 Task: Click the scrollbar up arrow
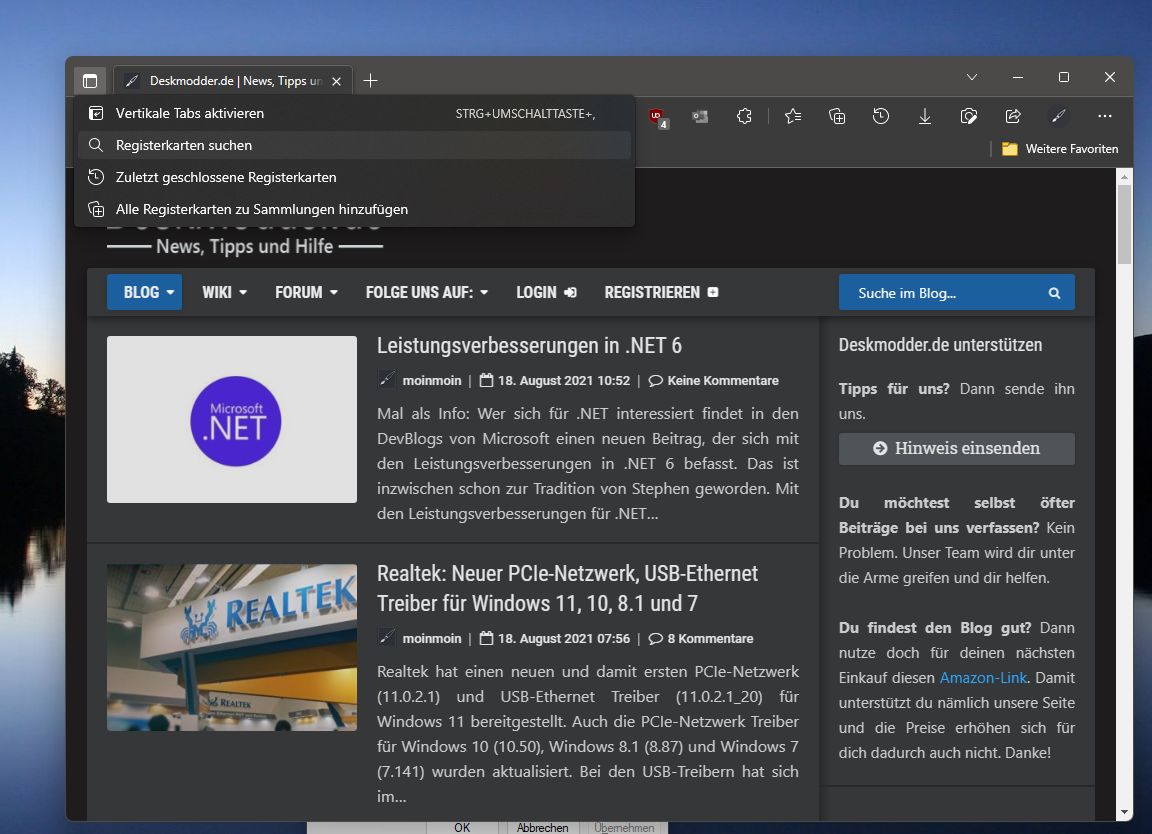[1124, 176]
